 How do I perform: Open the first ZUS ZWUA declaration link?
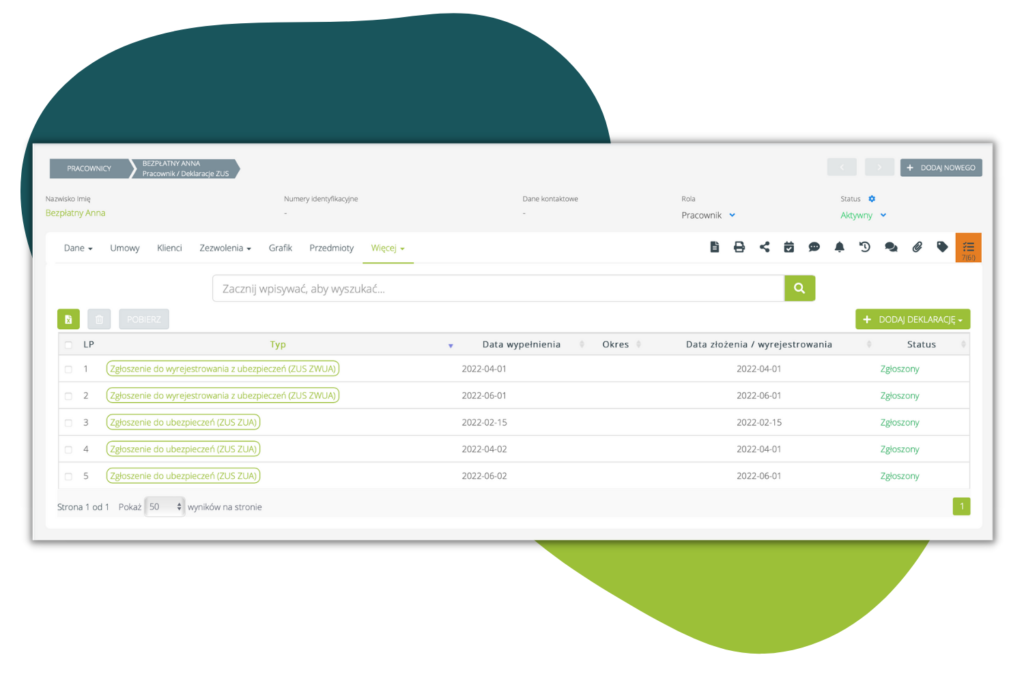tap(222, 369)
